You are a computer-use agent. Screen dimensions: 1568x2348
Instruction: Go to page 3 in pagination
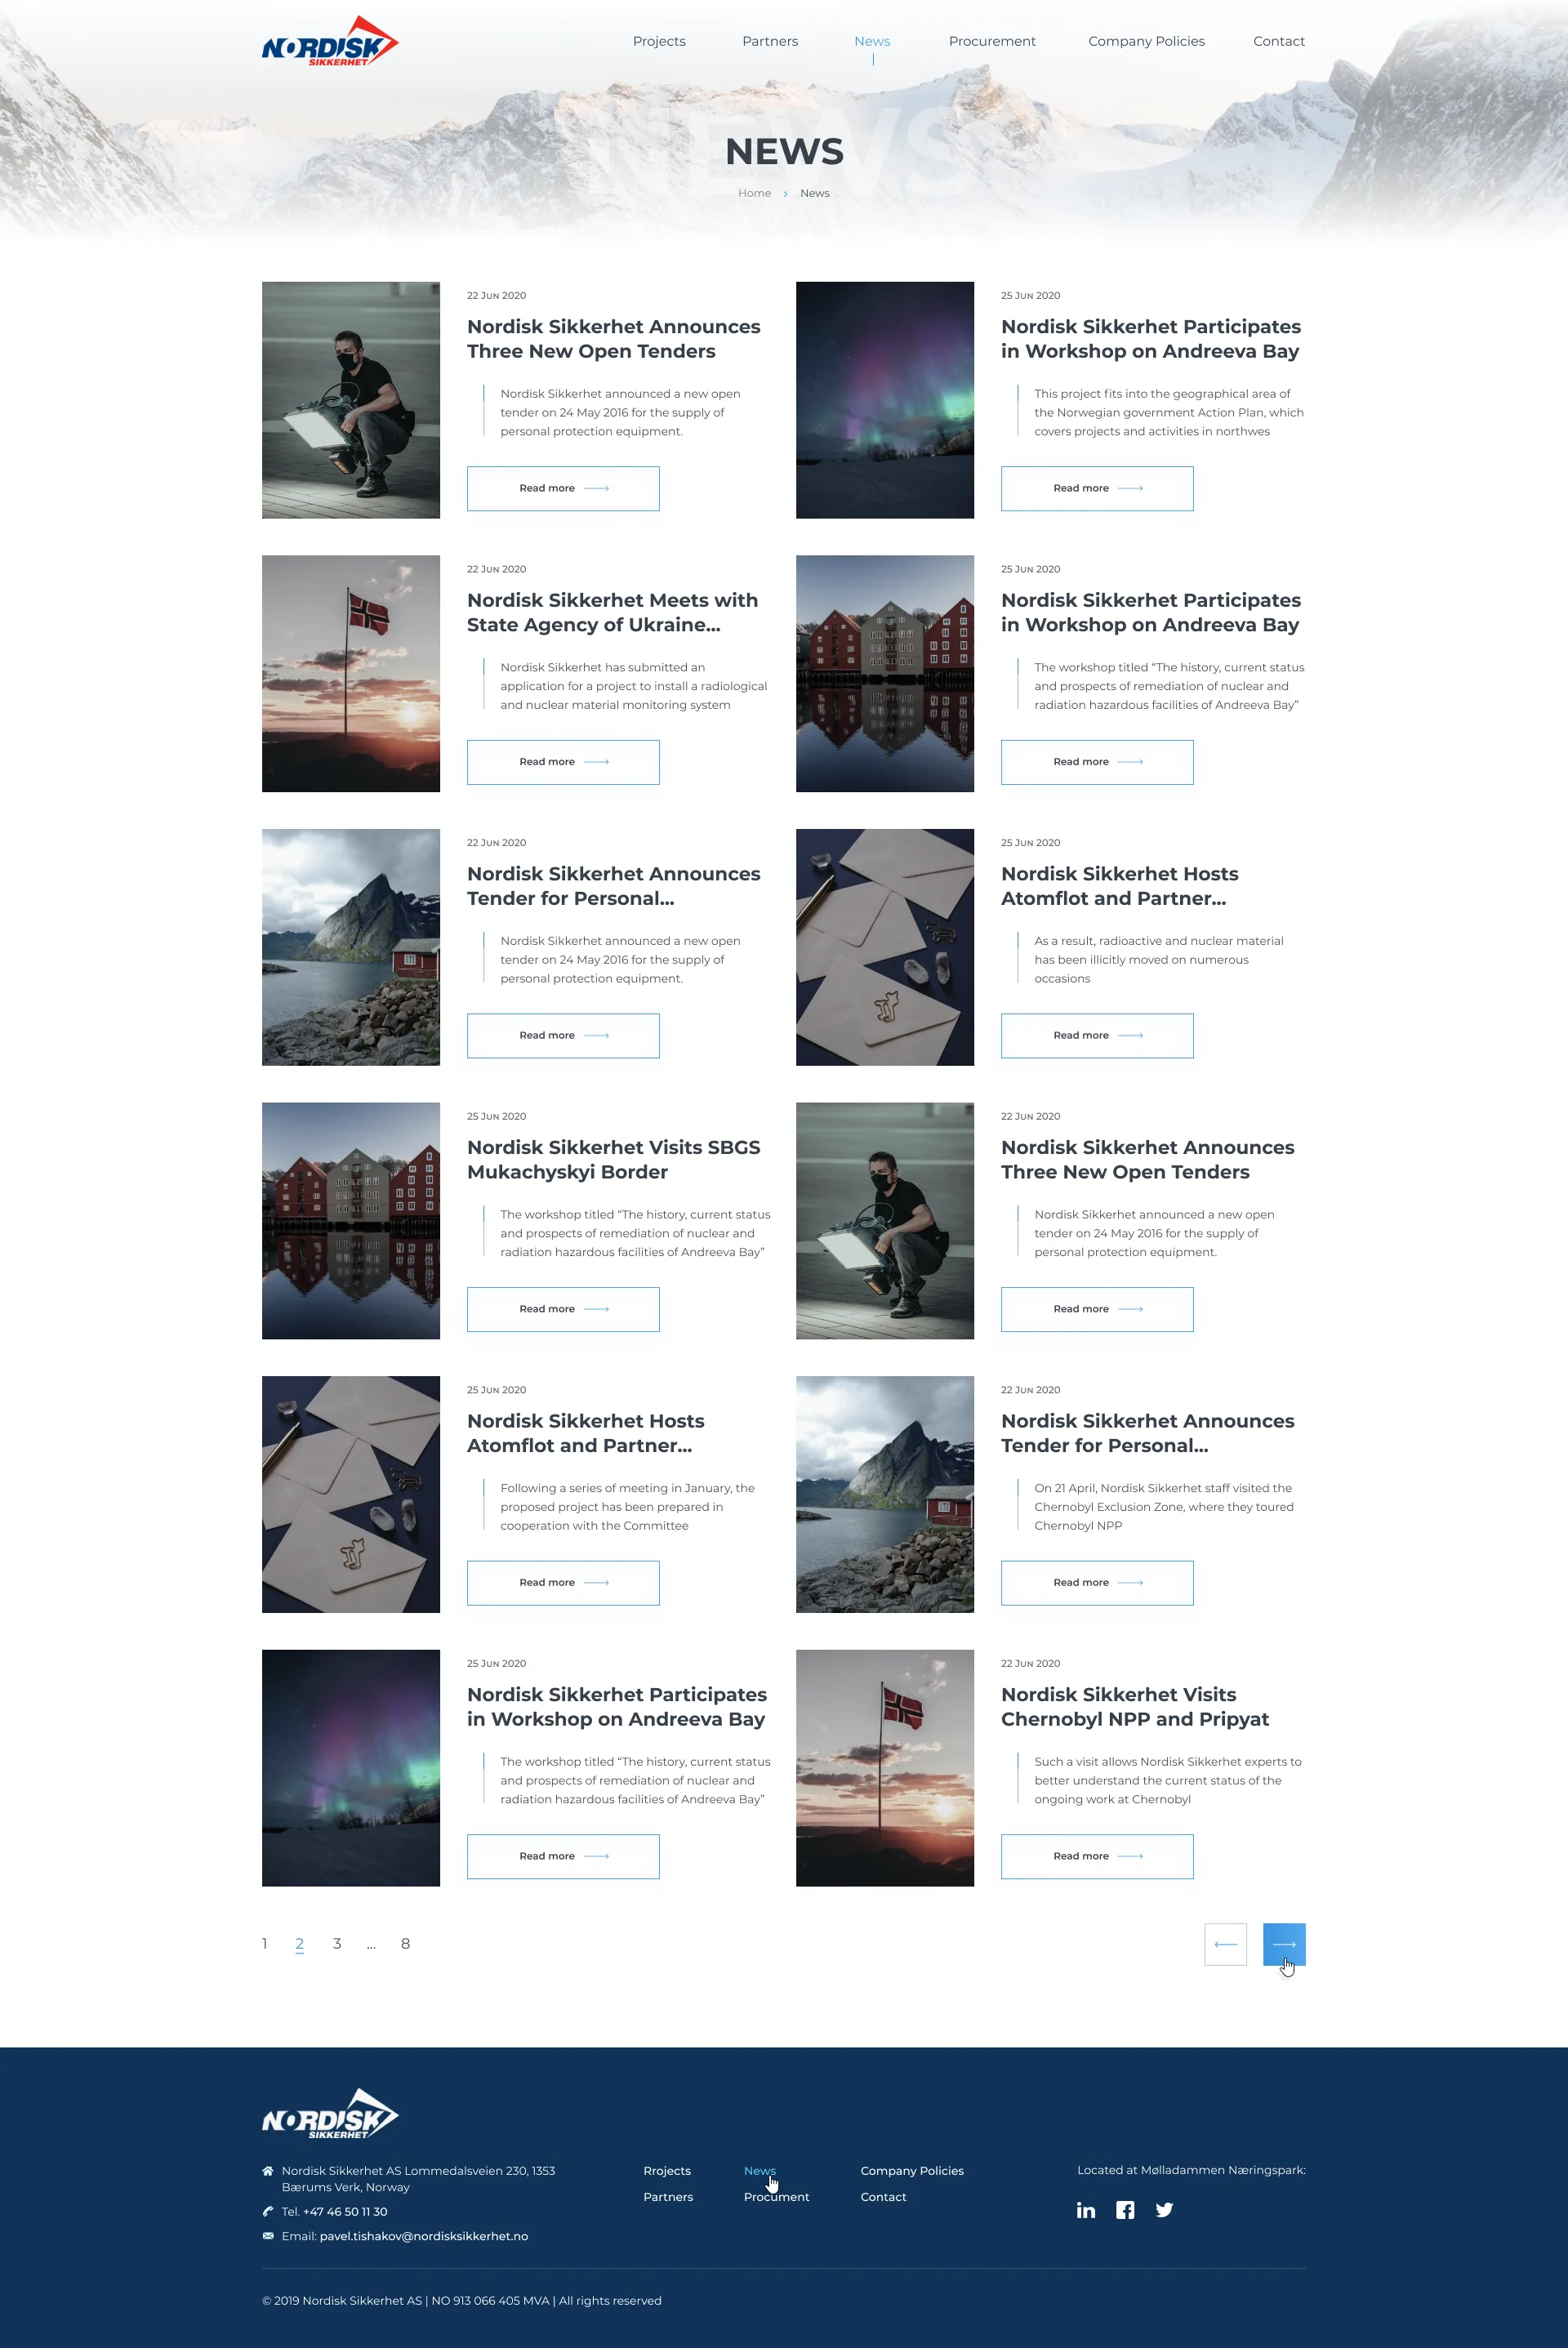click(337, 1943)
